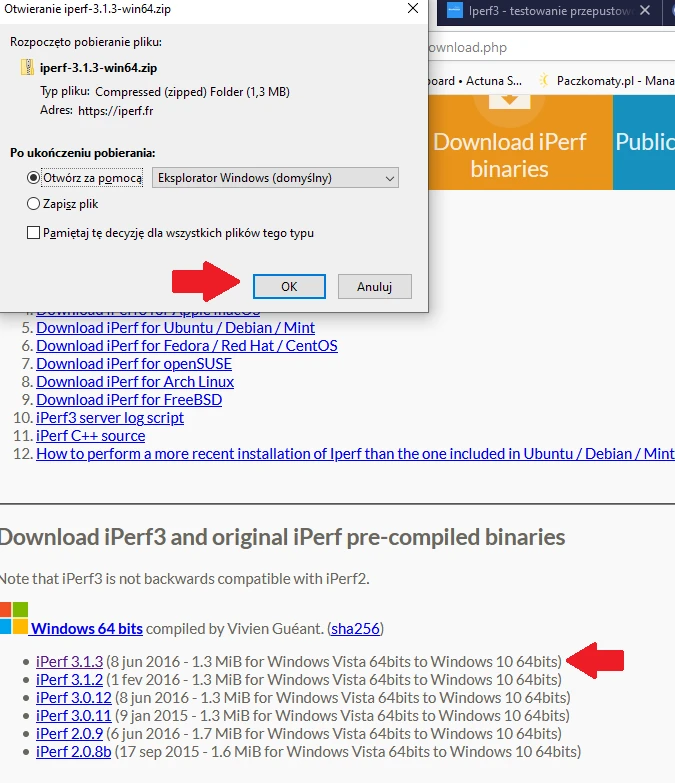The image size is (675, 783).
Task: Download iPerf 3.1.3 for Windows 64bits
Action: click(69, 662)
